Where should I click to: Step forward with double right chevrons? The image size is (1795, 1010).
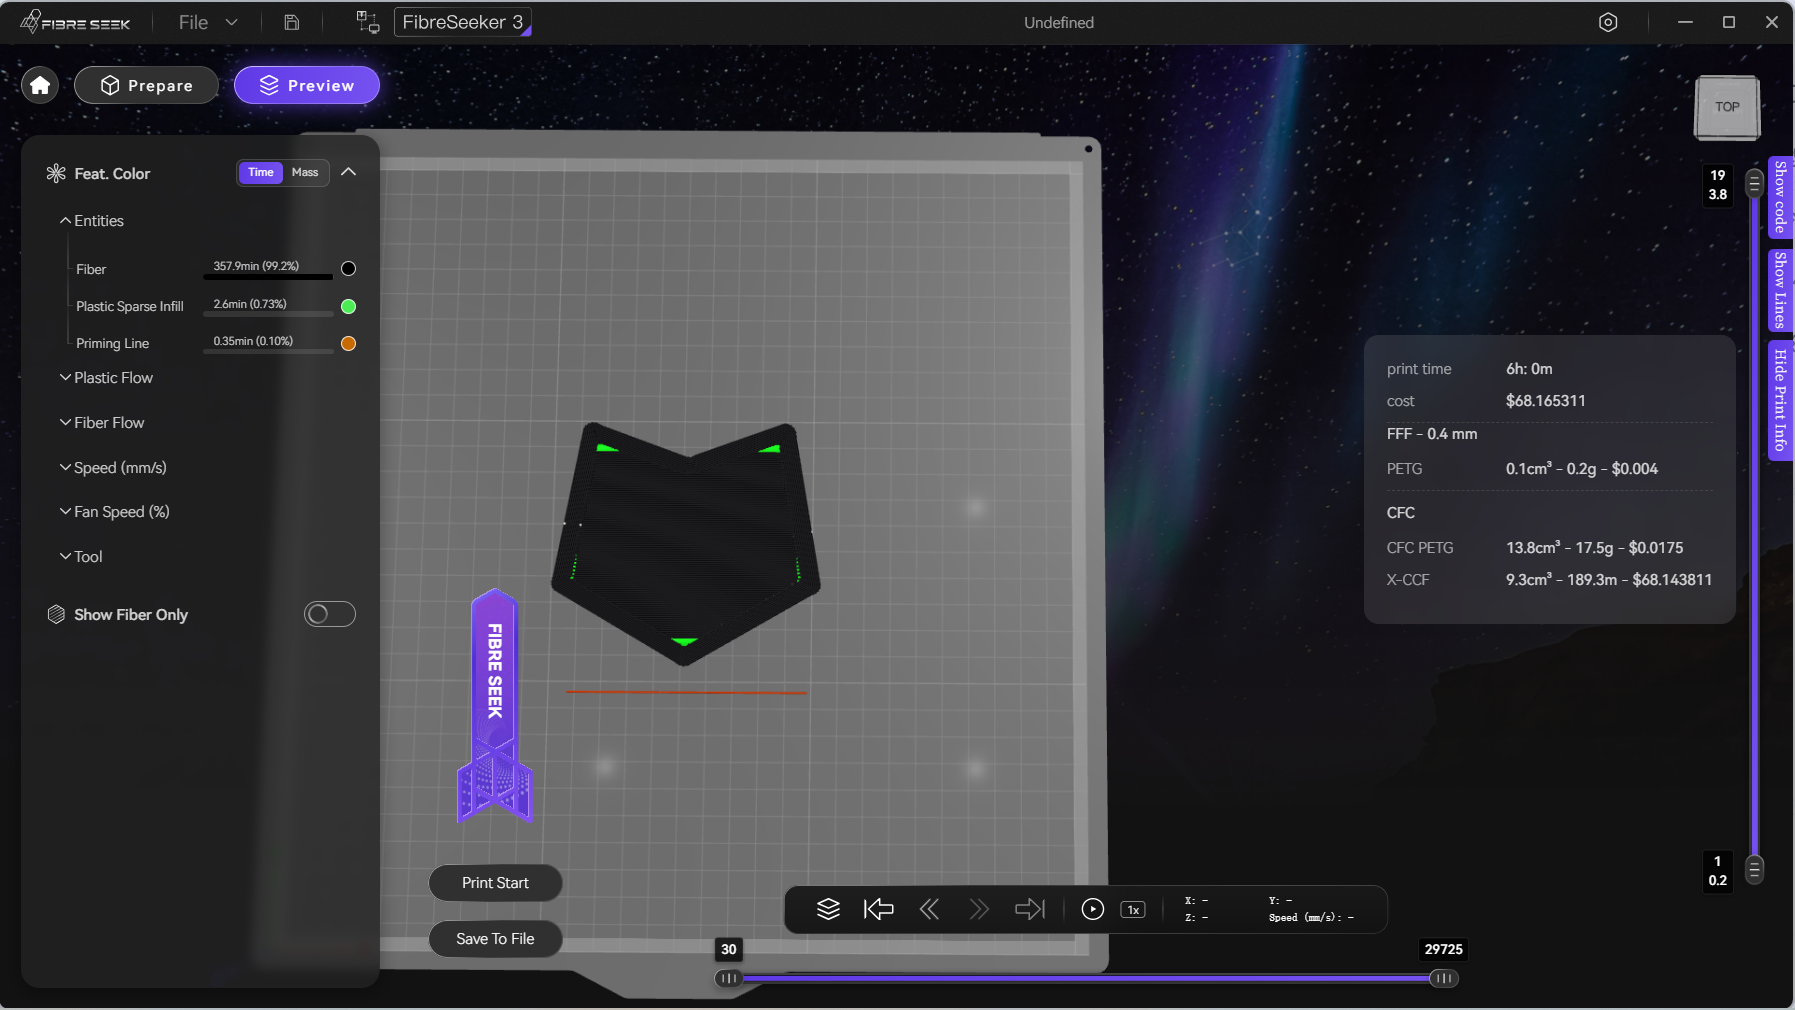tap(979, 909)
